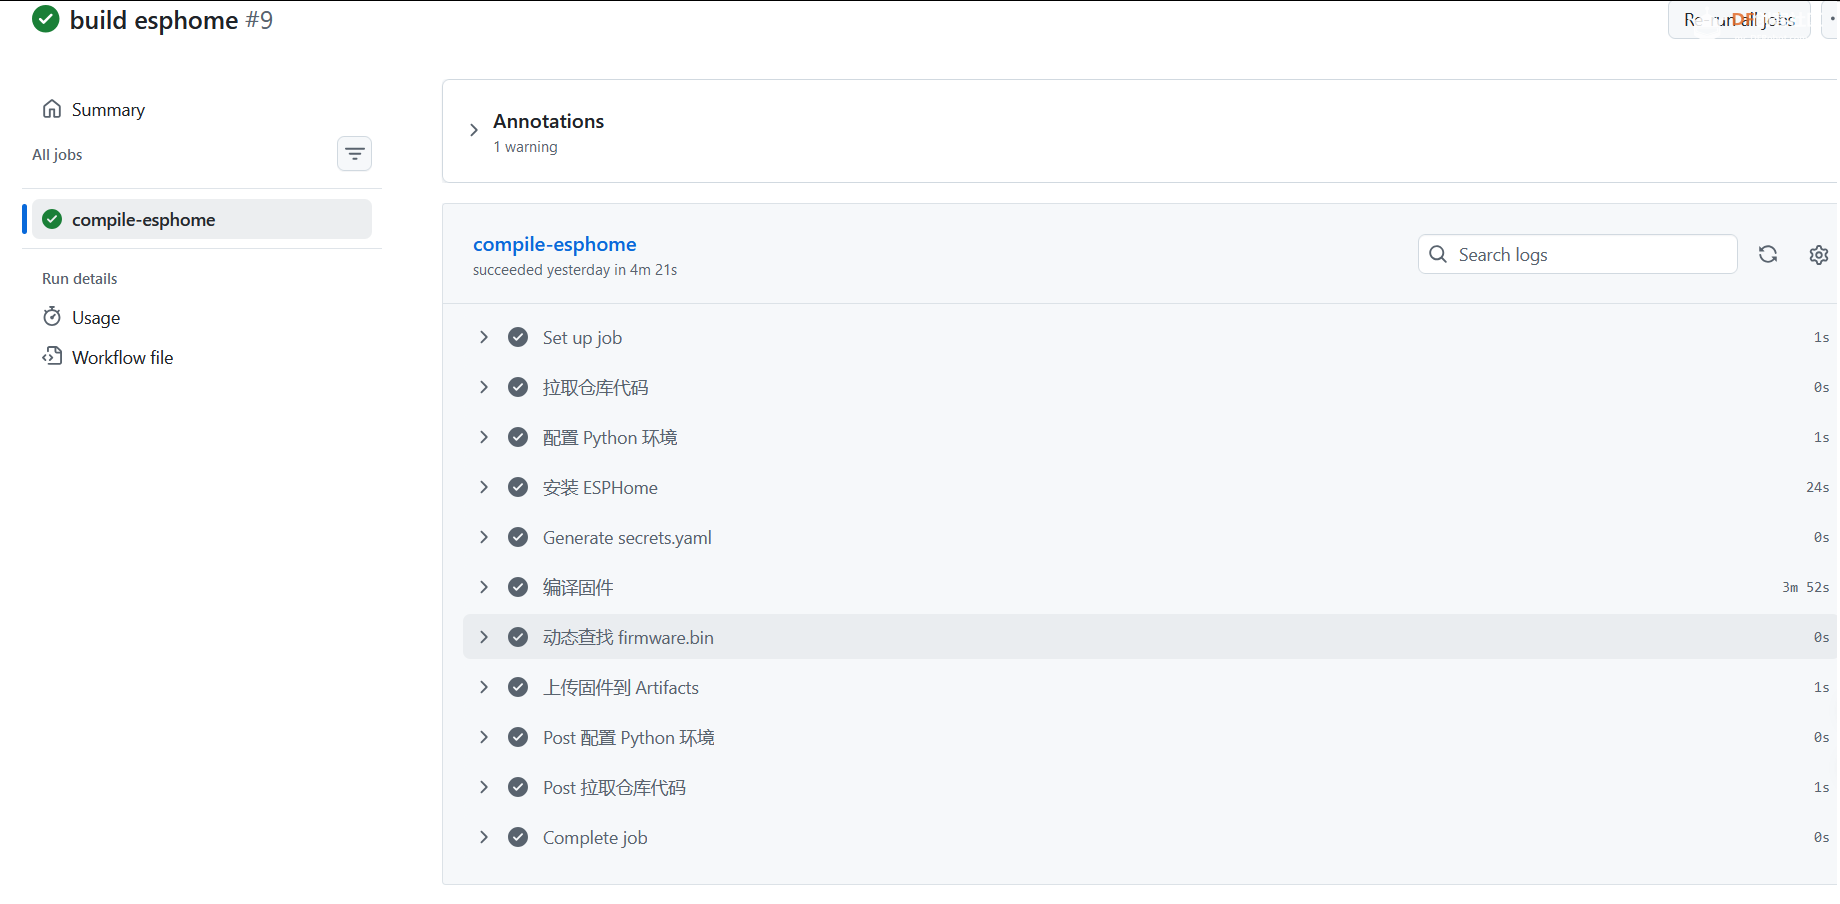Image resolution: width=1840 pixels, height=904 pixels.
Task: Click Generate secrets.yaml step check icon
Action: tap(518, 537)
